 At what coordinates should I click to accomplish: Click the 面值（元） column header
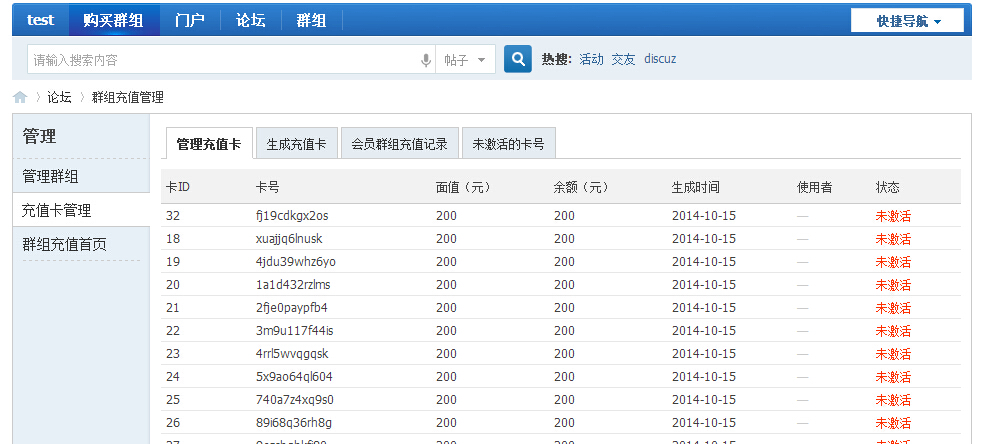click(x=463, y=187)
